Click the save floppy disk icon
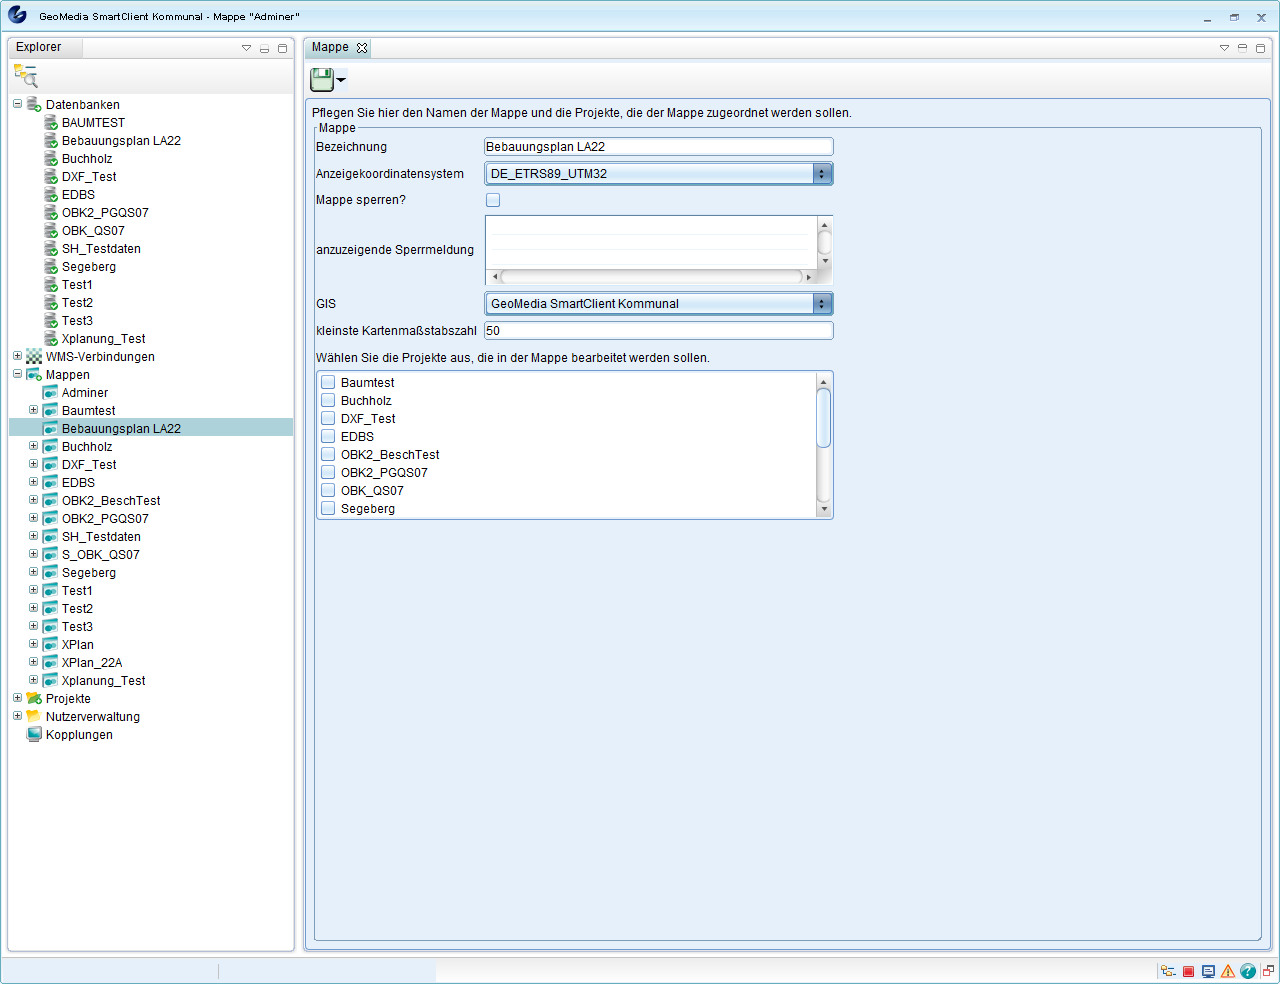 pos(322,79)
